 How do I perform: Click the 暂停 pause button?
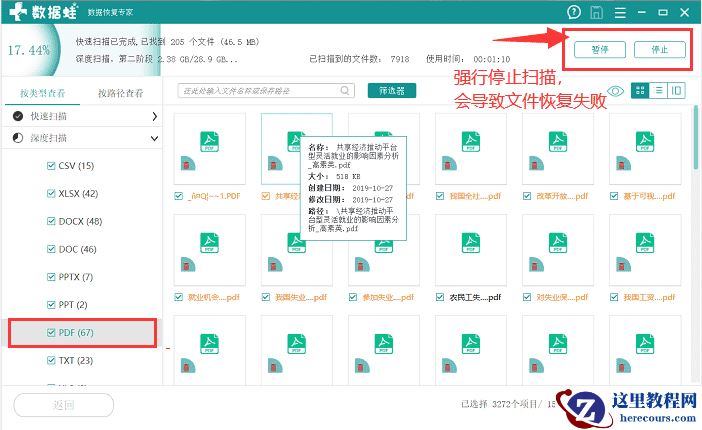pyautogui.click(x=599, y=49)
